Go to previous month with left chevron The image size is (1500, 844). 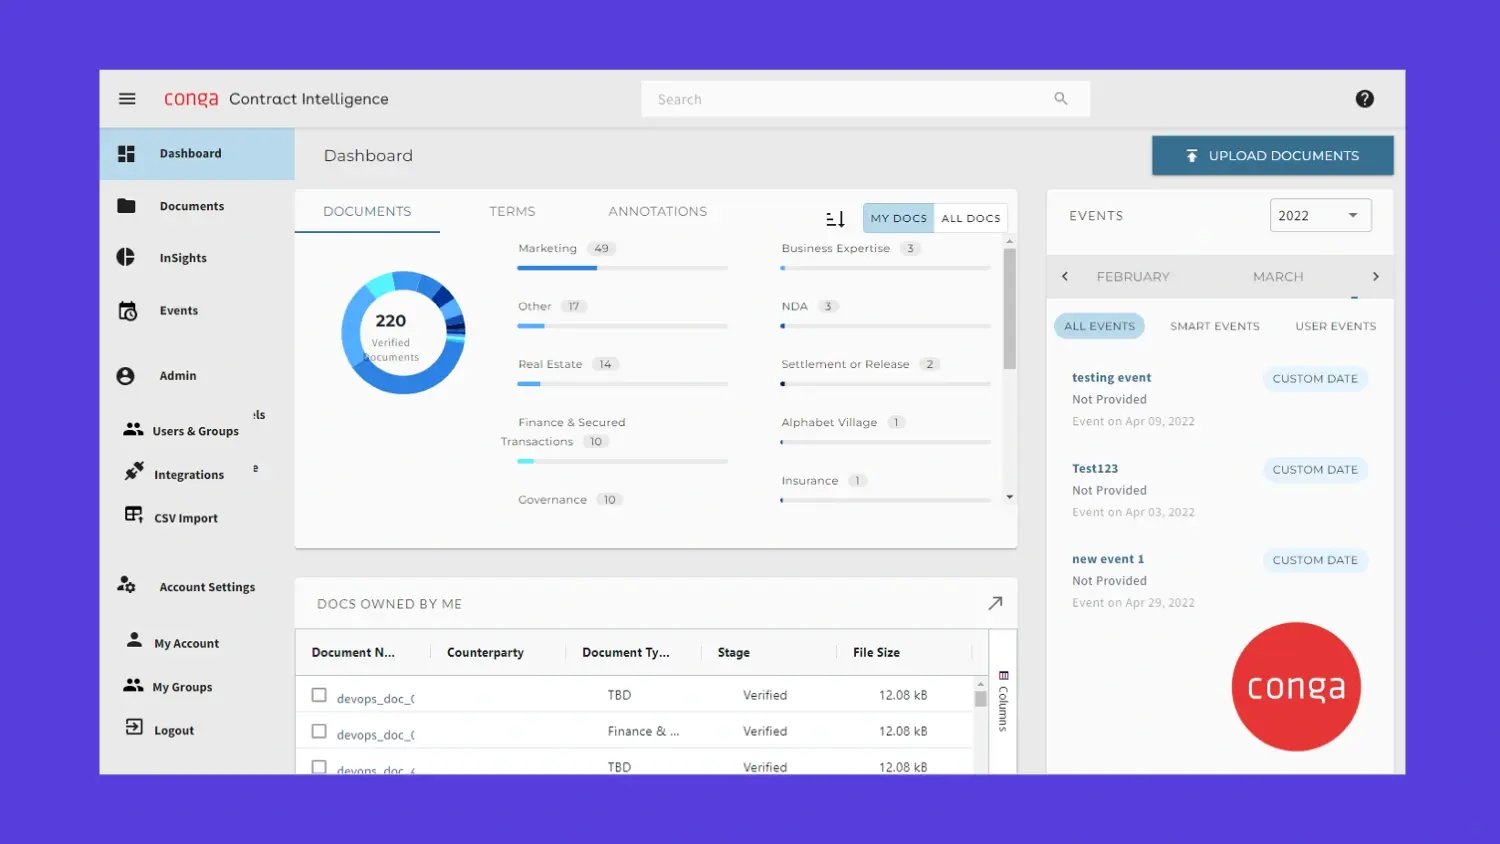coord(1065,276)
